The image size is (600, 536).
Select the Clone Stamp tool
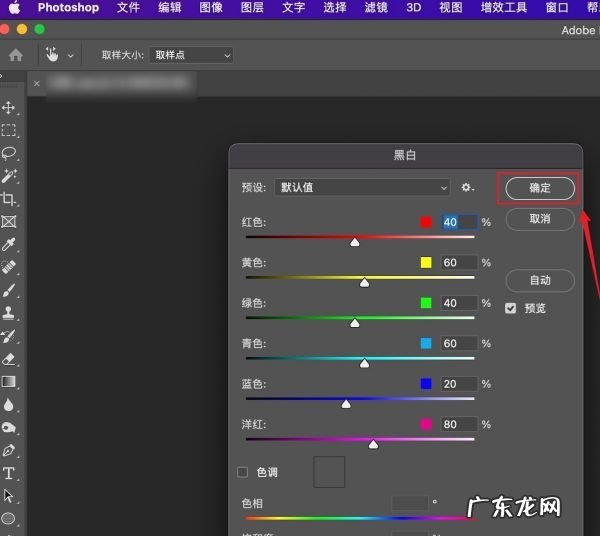coord(9,313)
